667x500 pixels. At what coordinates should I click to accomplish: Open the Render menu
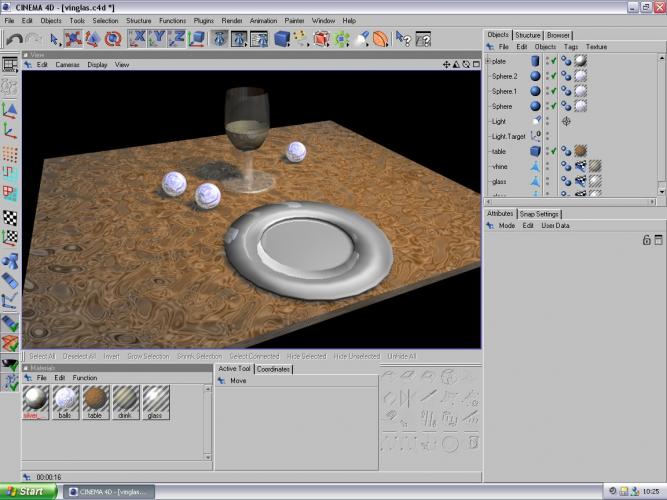tap(231, 20)
